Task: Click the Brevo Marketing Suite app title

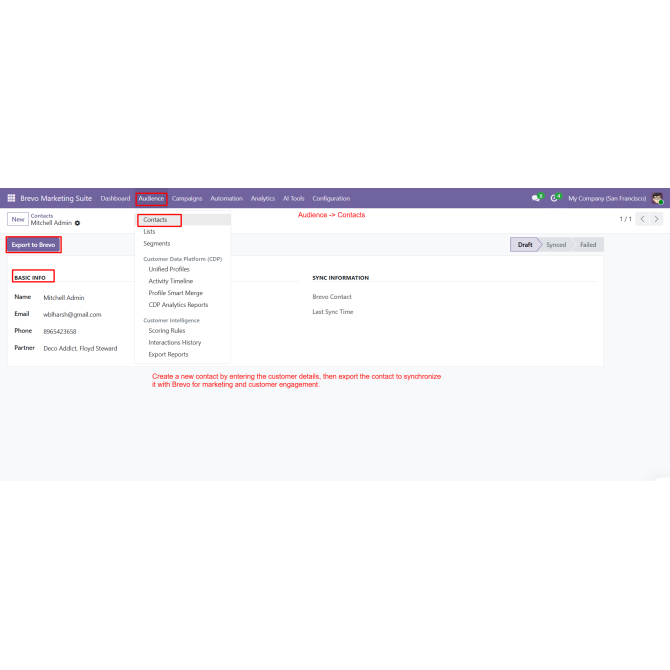Action: point(56,198)
